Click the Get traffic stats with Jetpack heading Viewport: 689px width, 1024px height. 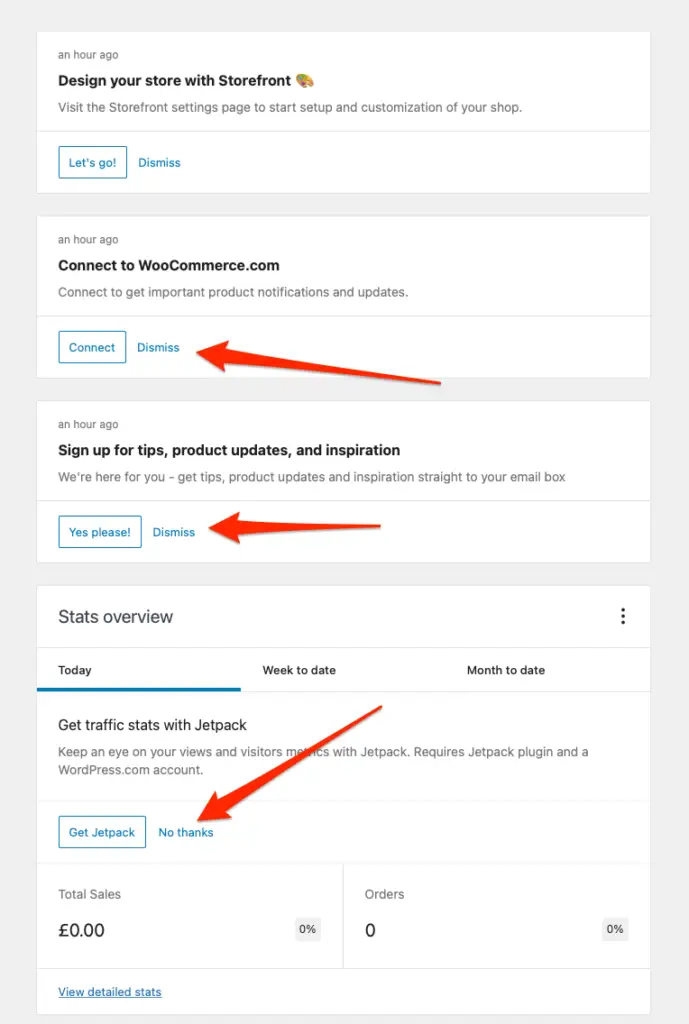[152, 724]
